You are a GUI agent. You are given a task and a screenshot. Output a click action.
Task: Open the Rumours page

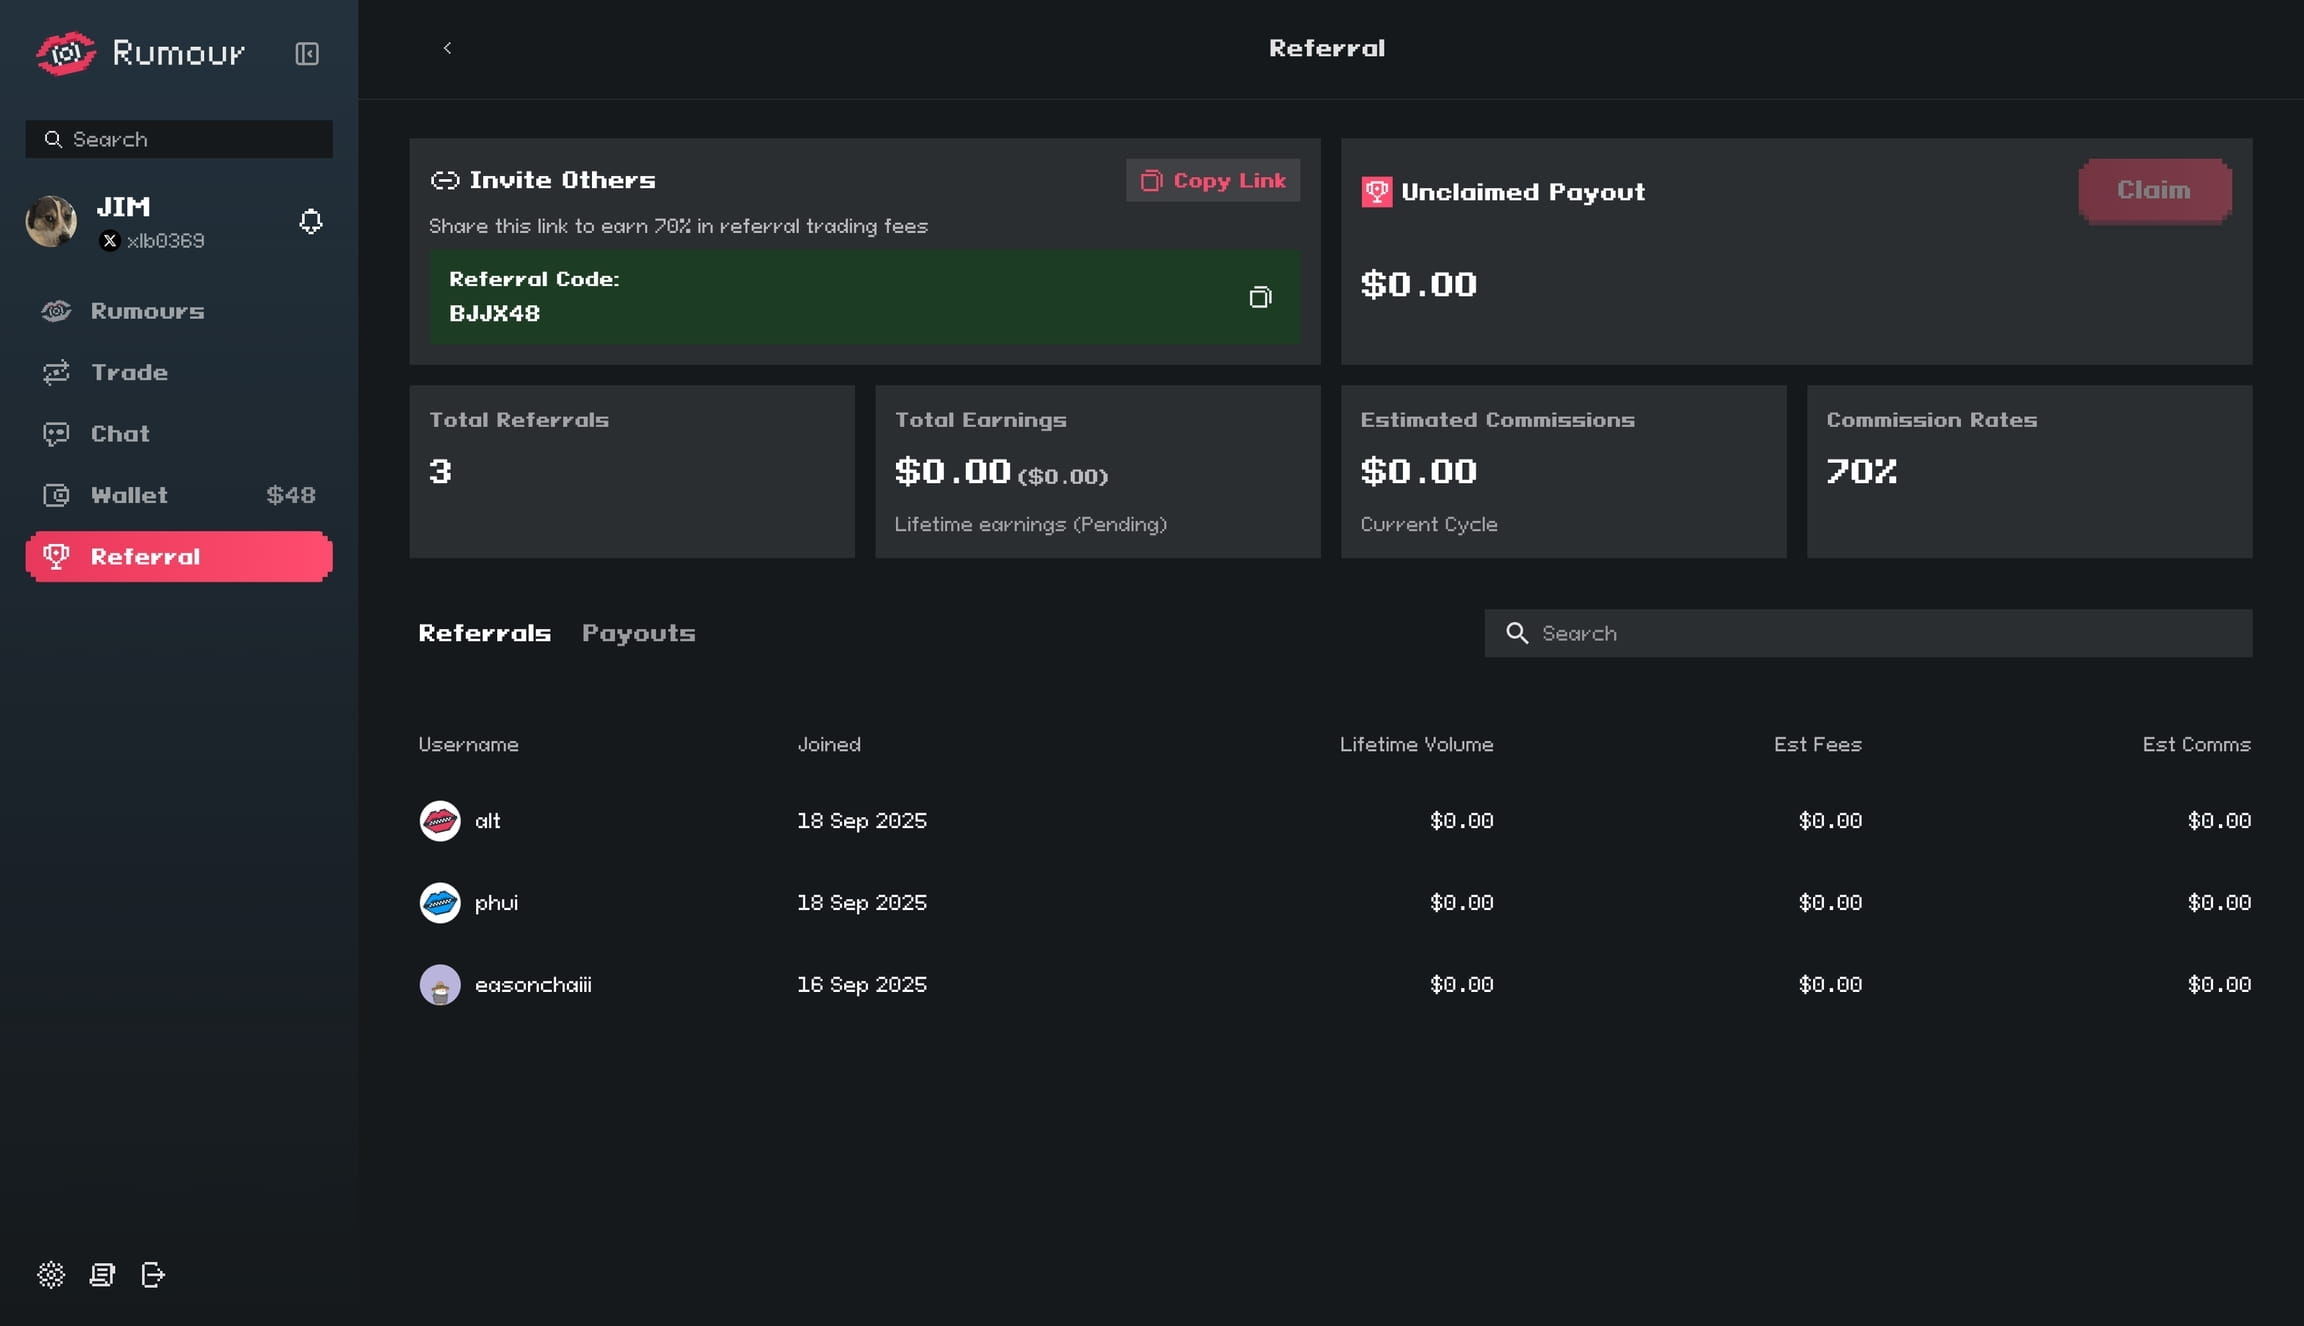(147, 311)
